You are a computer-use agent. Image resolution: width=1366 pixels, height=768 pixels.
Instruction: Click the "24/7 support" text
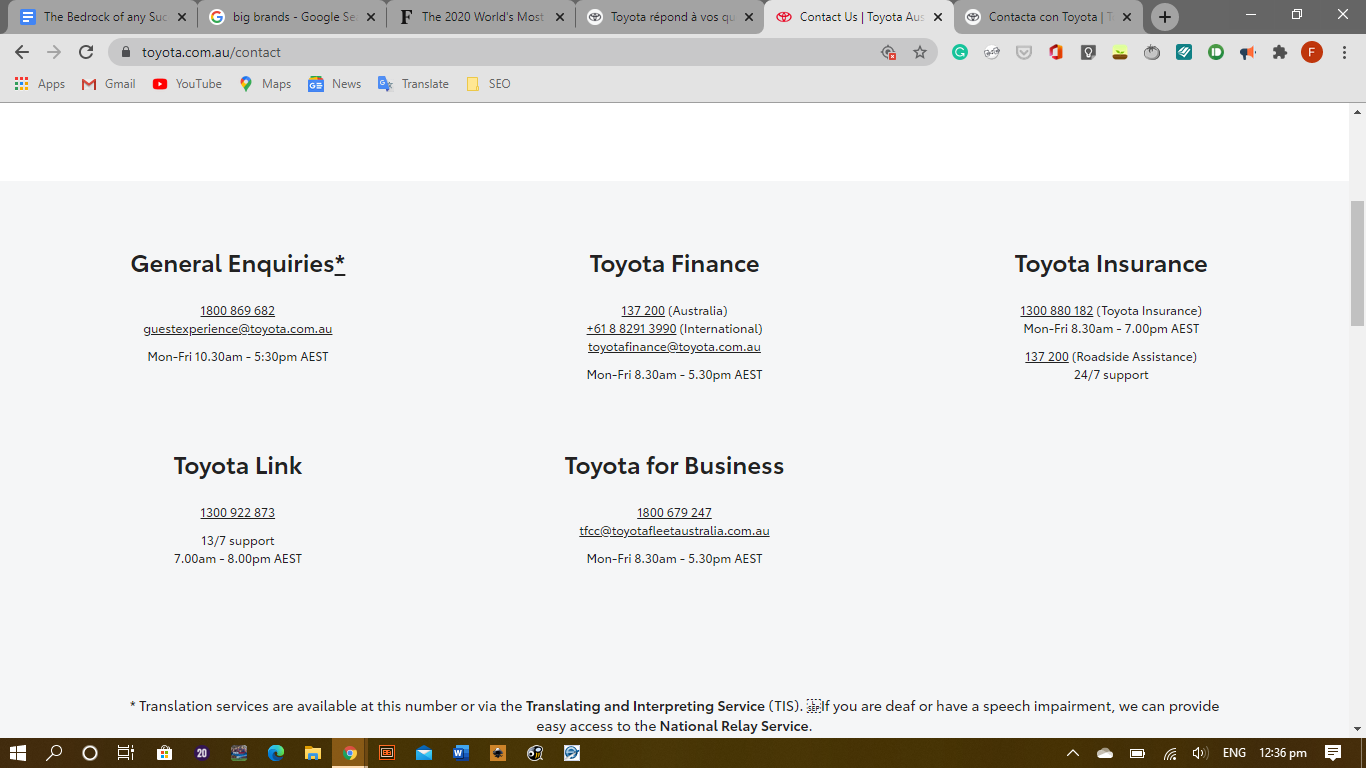pyautogui.click(x=1111, y=375)
